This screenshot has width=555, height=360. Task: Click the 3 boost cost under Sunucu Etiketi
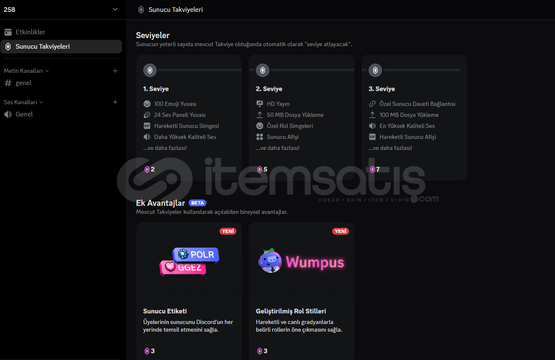click(x=149, y=351)
